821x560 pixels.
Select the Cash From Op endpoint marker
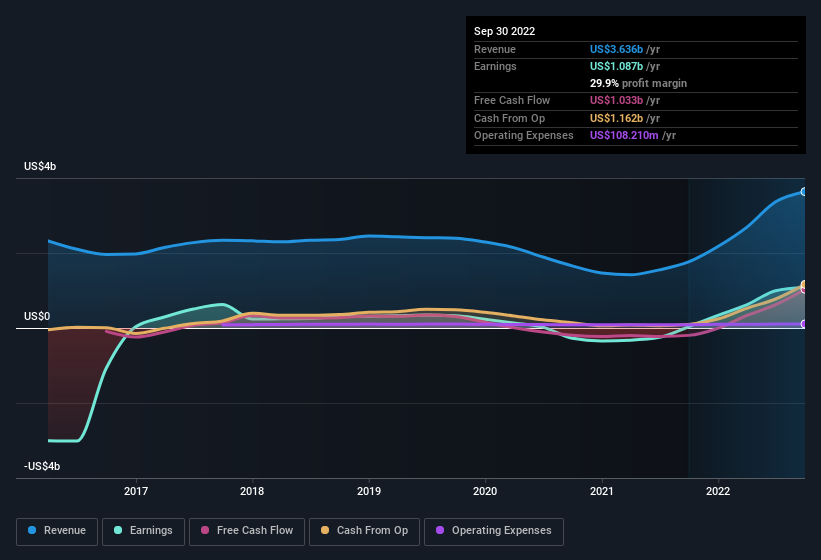[804, 285]
